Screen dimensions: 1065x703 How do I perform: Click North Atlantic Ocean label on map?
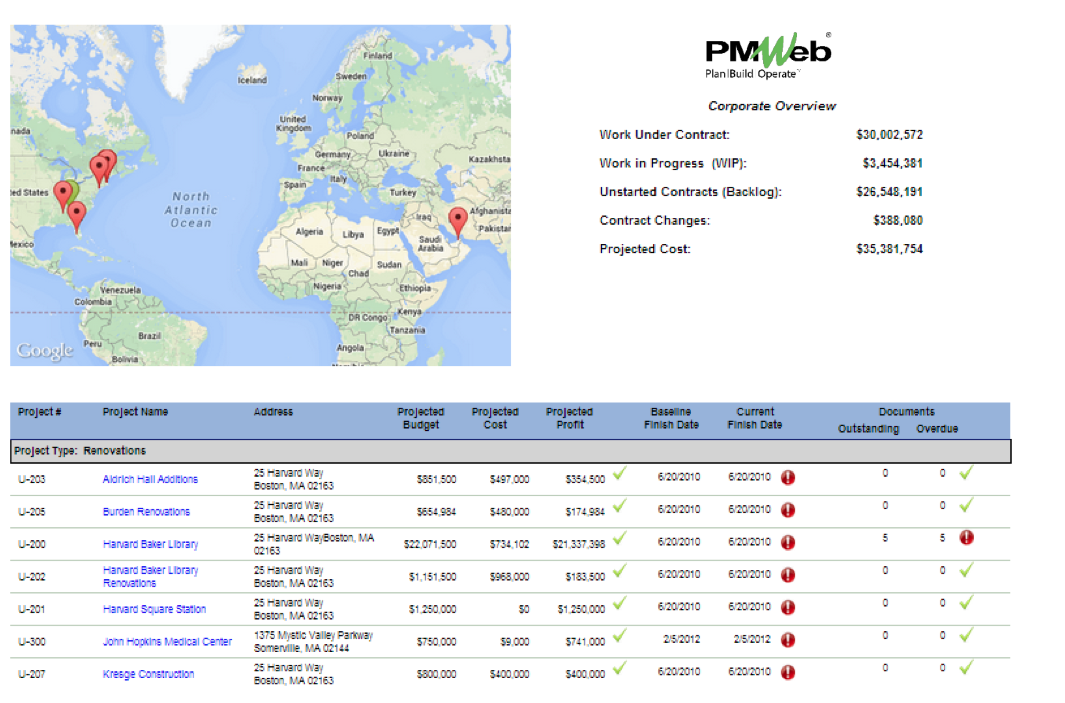pos(191,210)
